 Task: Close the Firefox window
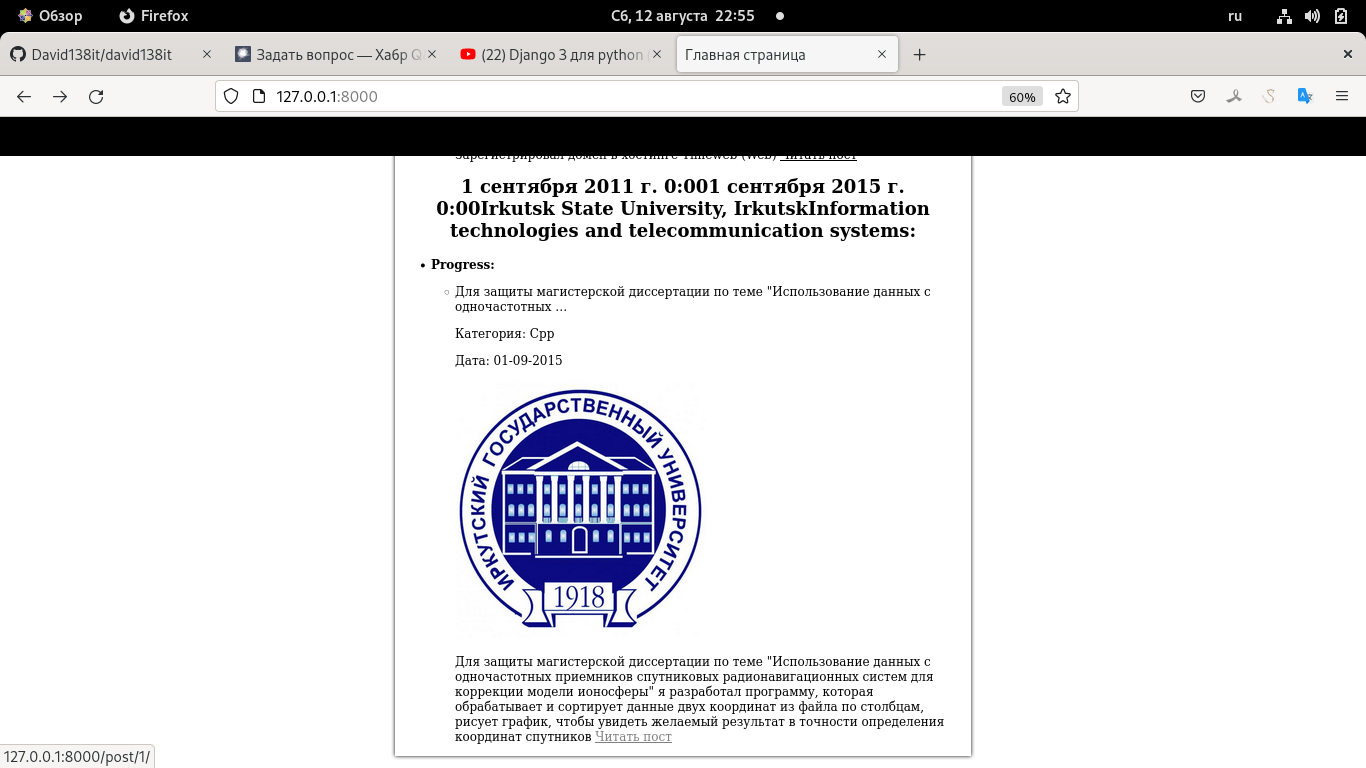click(x=1347, y=54)
